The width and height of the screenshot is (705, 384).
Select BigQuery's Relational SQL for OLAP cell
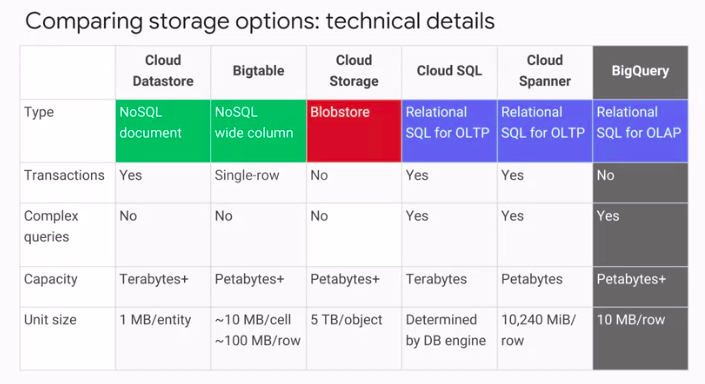click(x=640, y=131)
